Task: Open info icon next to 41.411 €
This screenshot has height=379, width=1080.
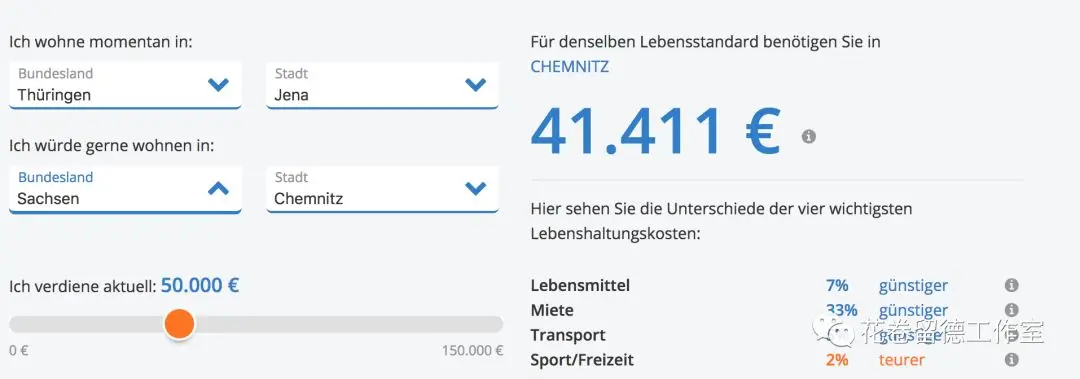Action: [809, 136]
